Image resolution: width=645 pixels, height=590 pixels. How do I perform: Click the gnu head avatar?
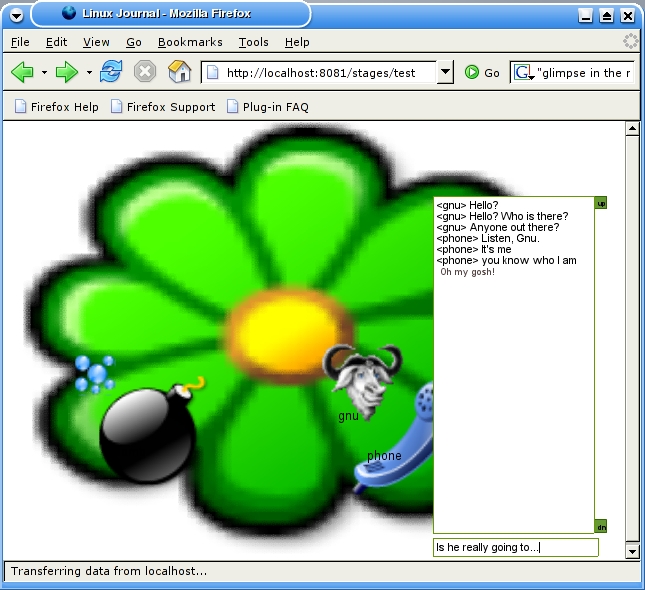click(x=364, y=377)
